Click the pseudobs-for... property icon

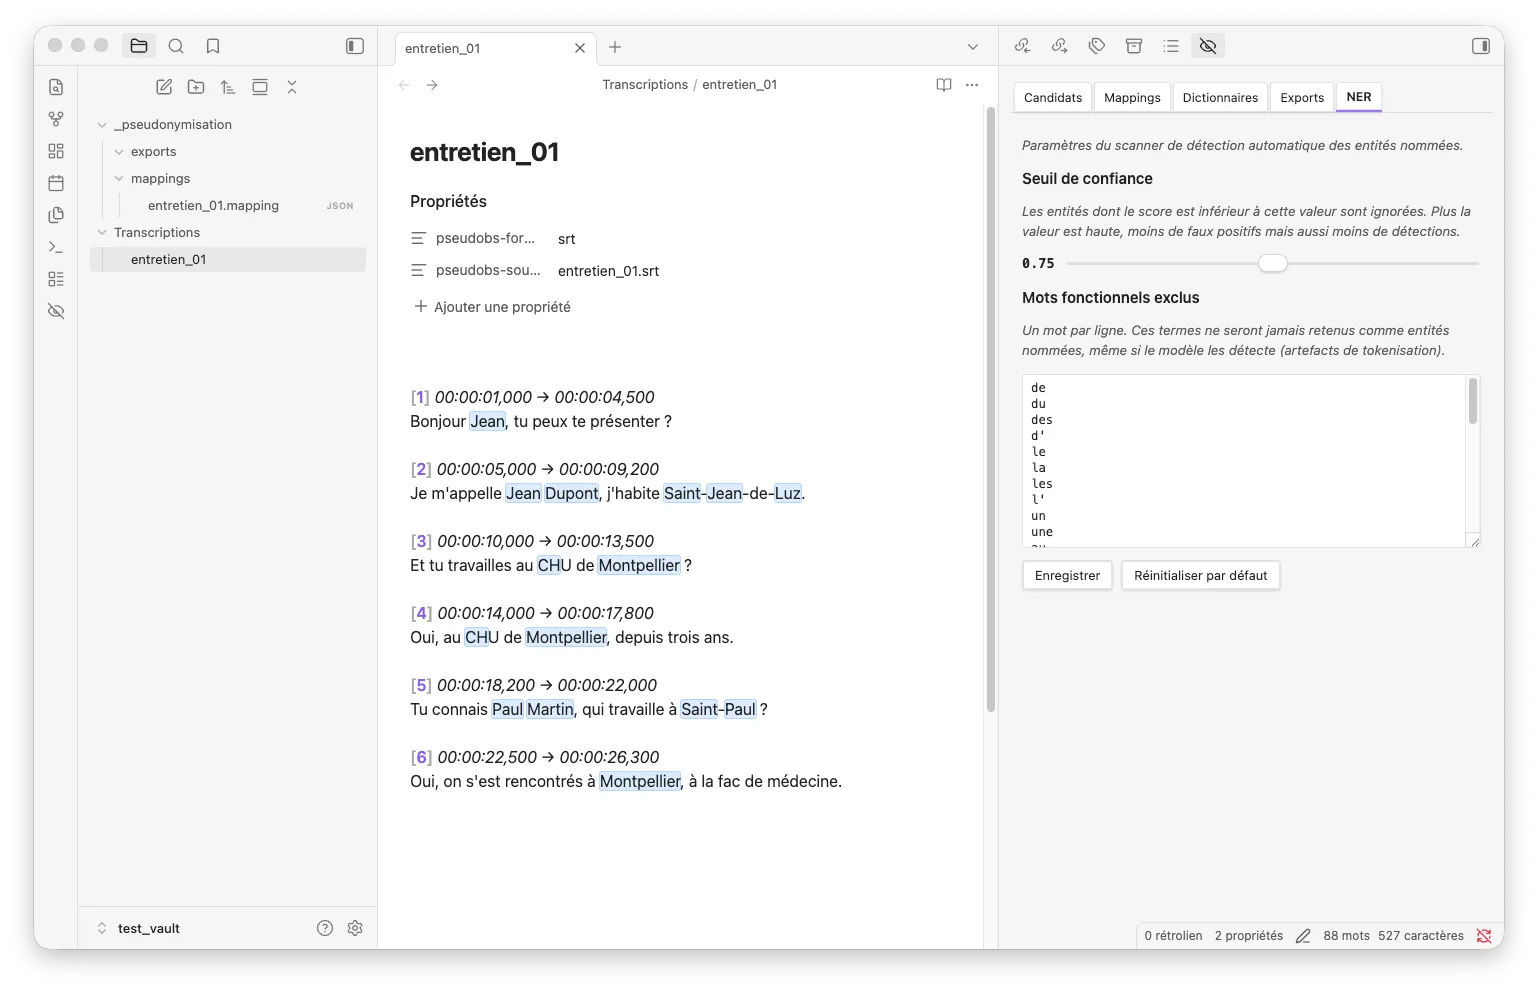tap(419, 239)
